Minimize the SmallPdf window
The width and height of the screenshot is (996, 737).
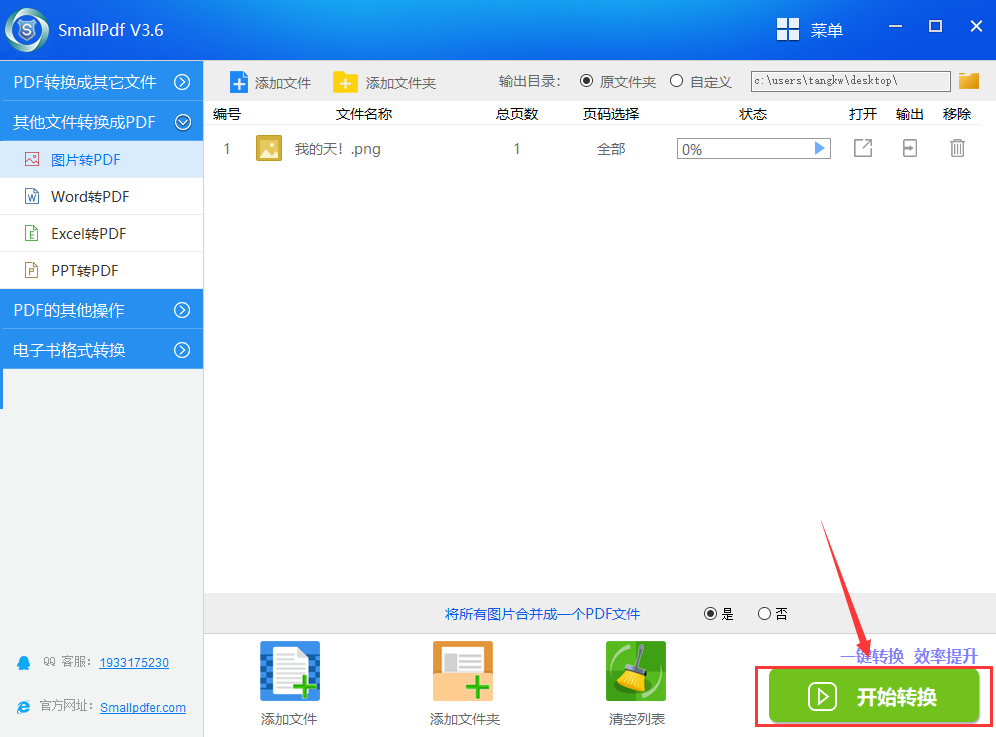pyautogui.click(x=896, y=26)
